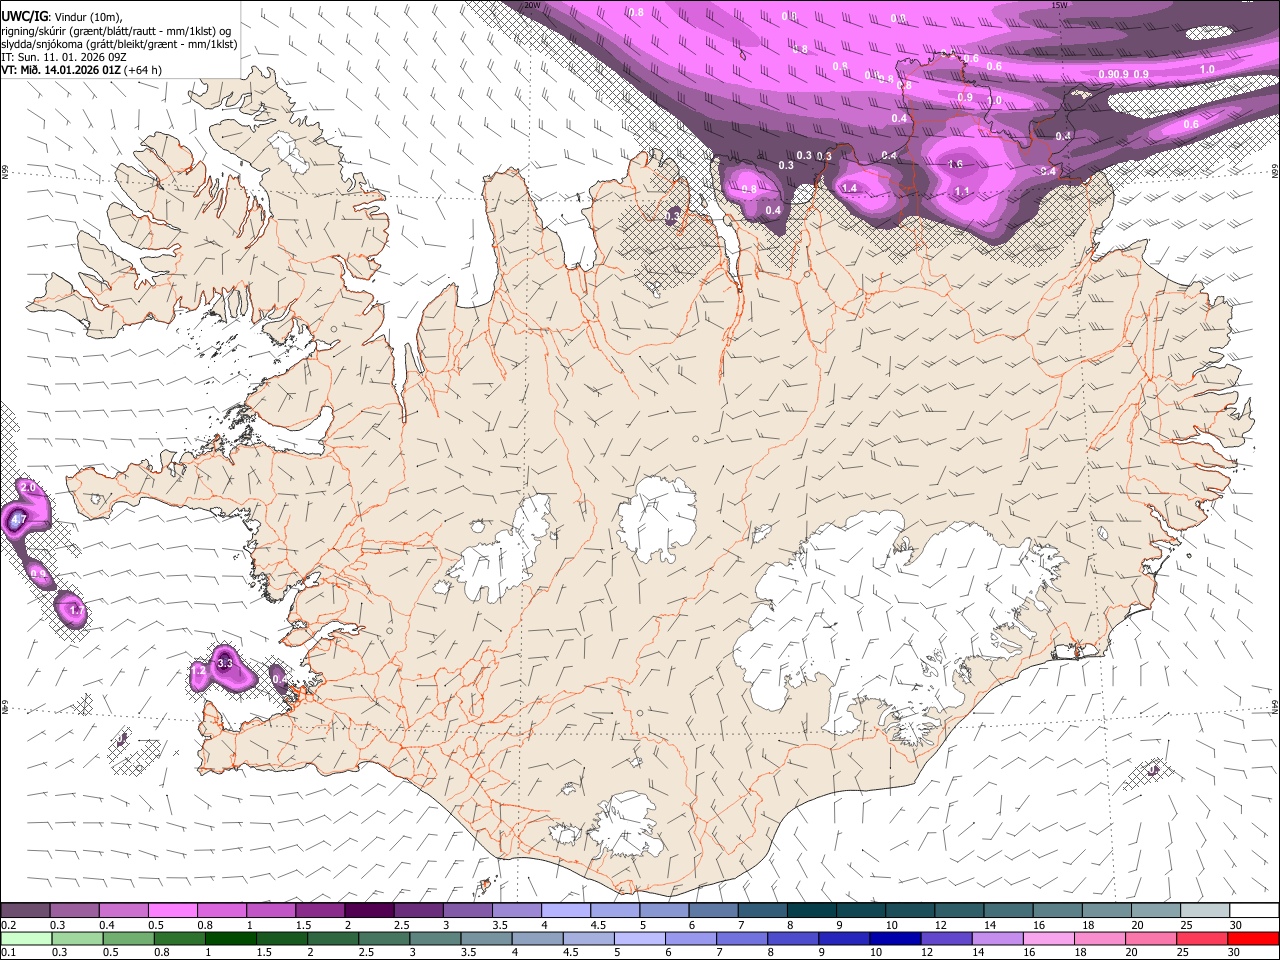
Task: Click the 'rigning/skúrir' description line
Action: [x=117, y=31]
